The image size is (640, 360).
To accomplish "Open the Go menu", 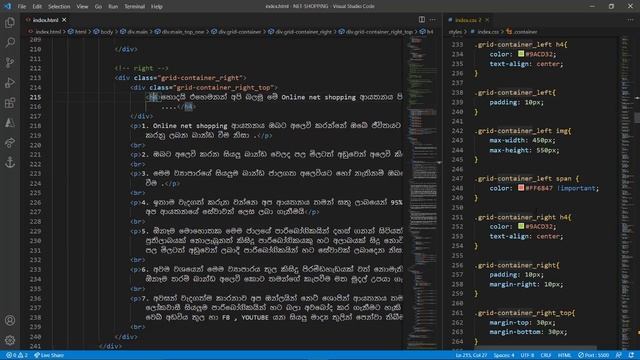I will [98, 7].
